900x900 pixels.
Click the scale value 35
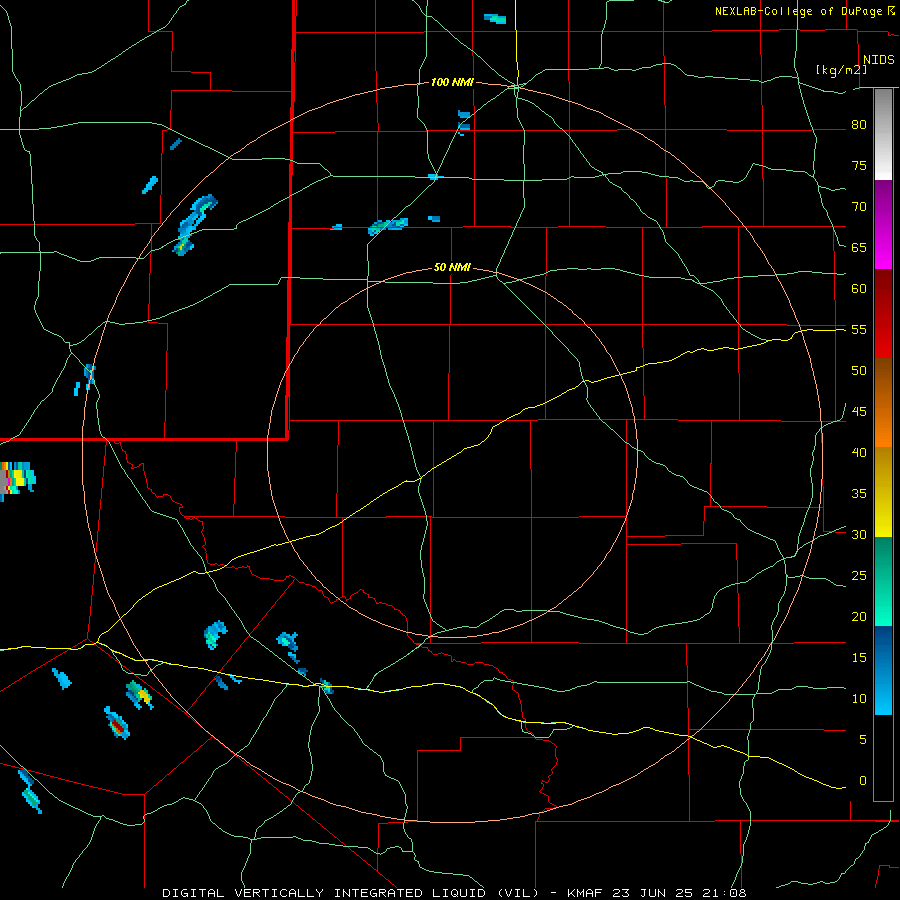pyautogui.click(x=859, y=494)
